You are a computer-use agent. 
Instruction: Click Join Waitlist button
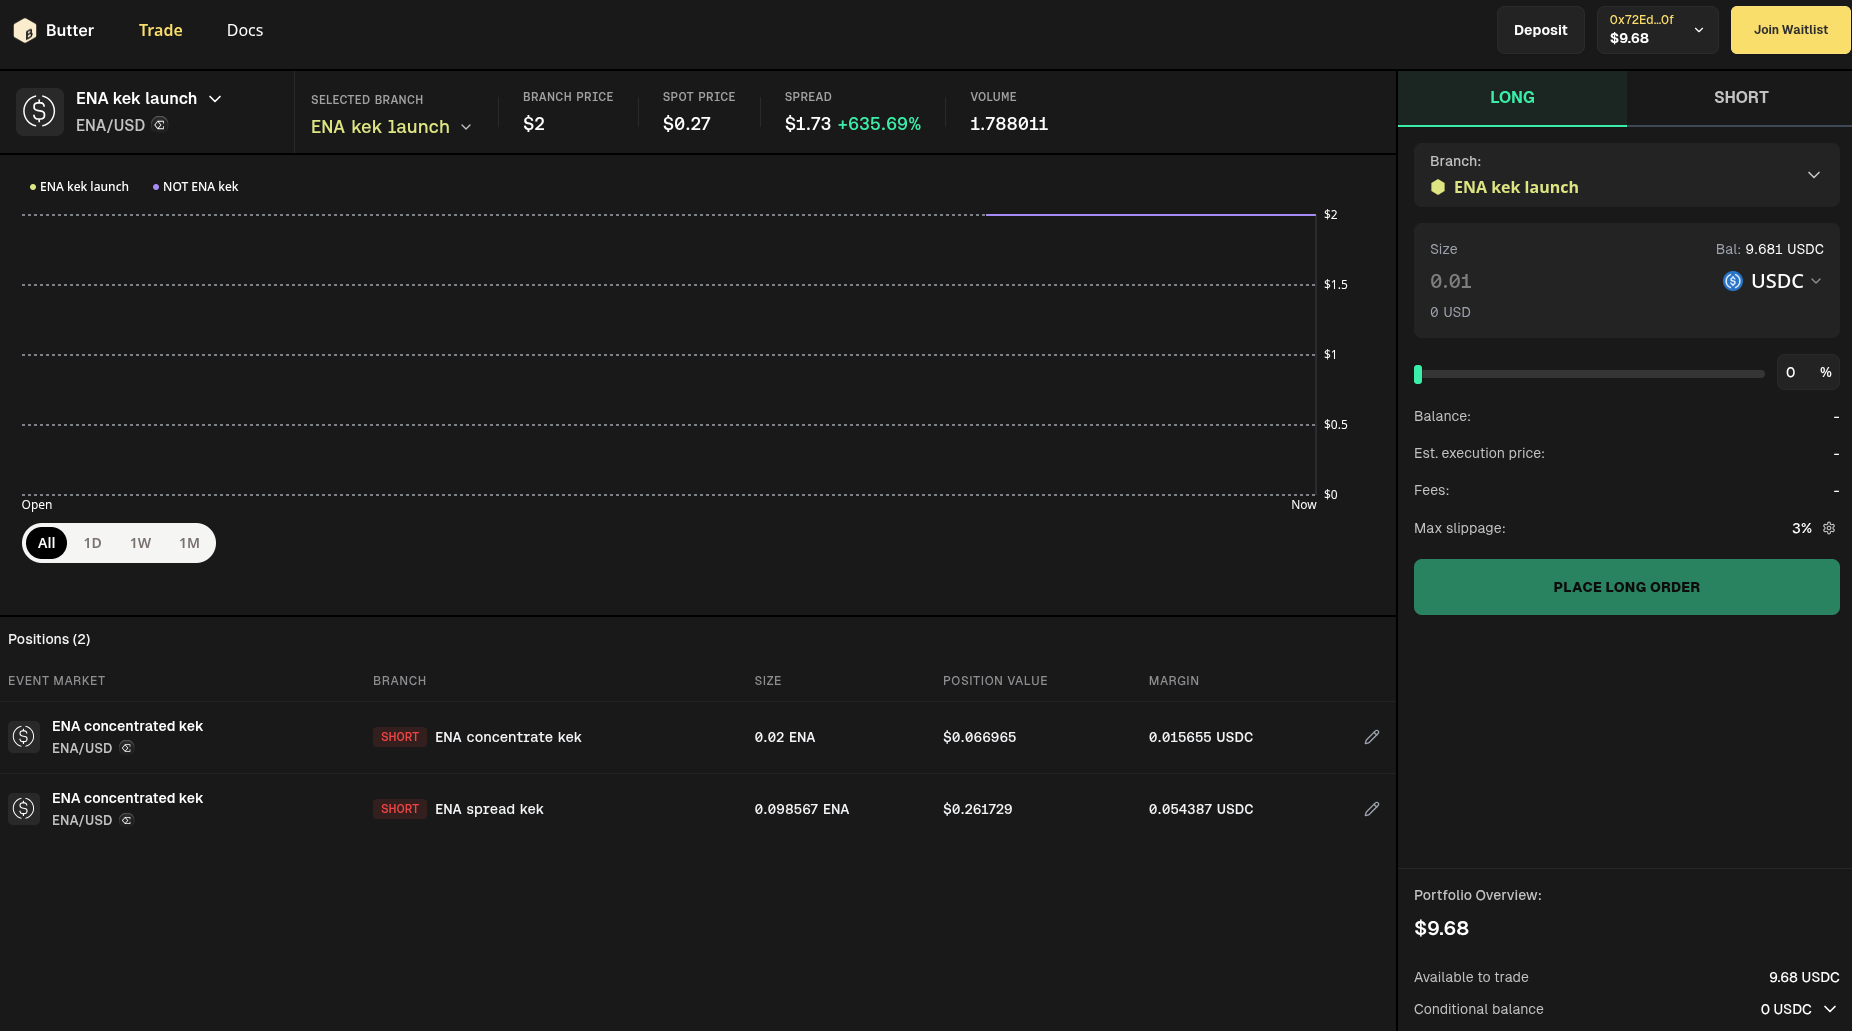pyautogui.click(x=1790, y=30)
